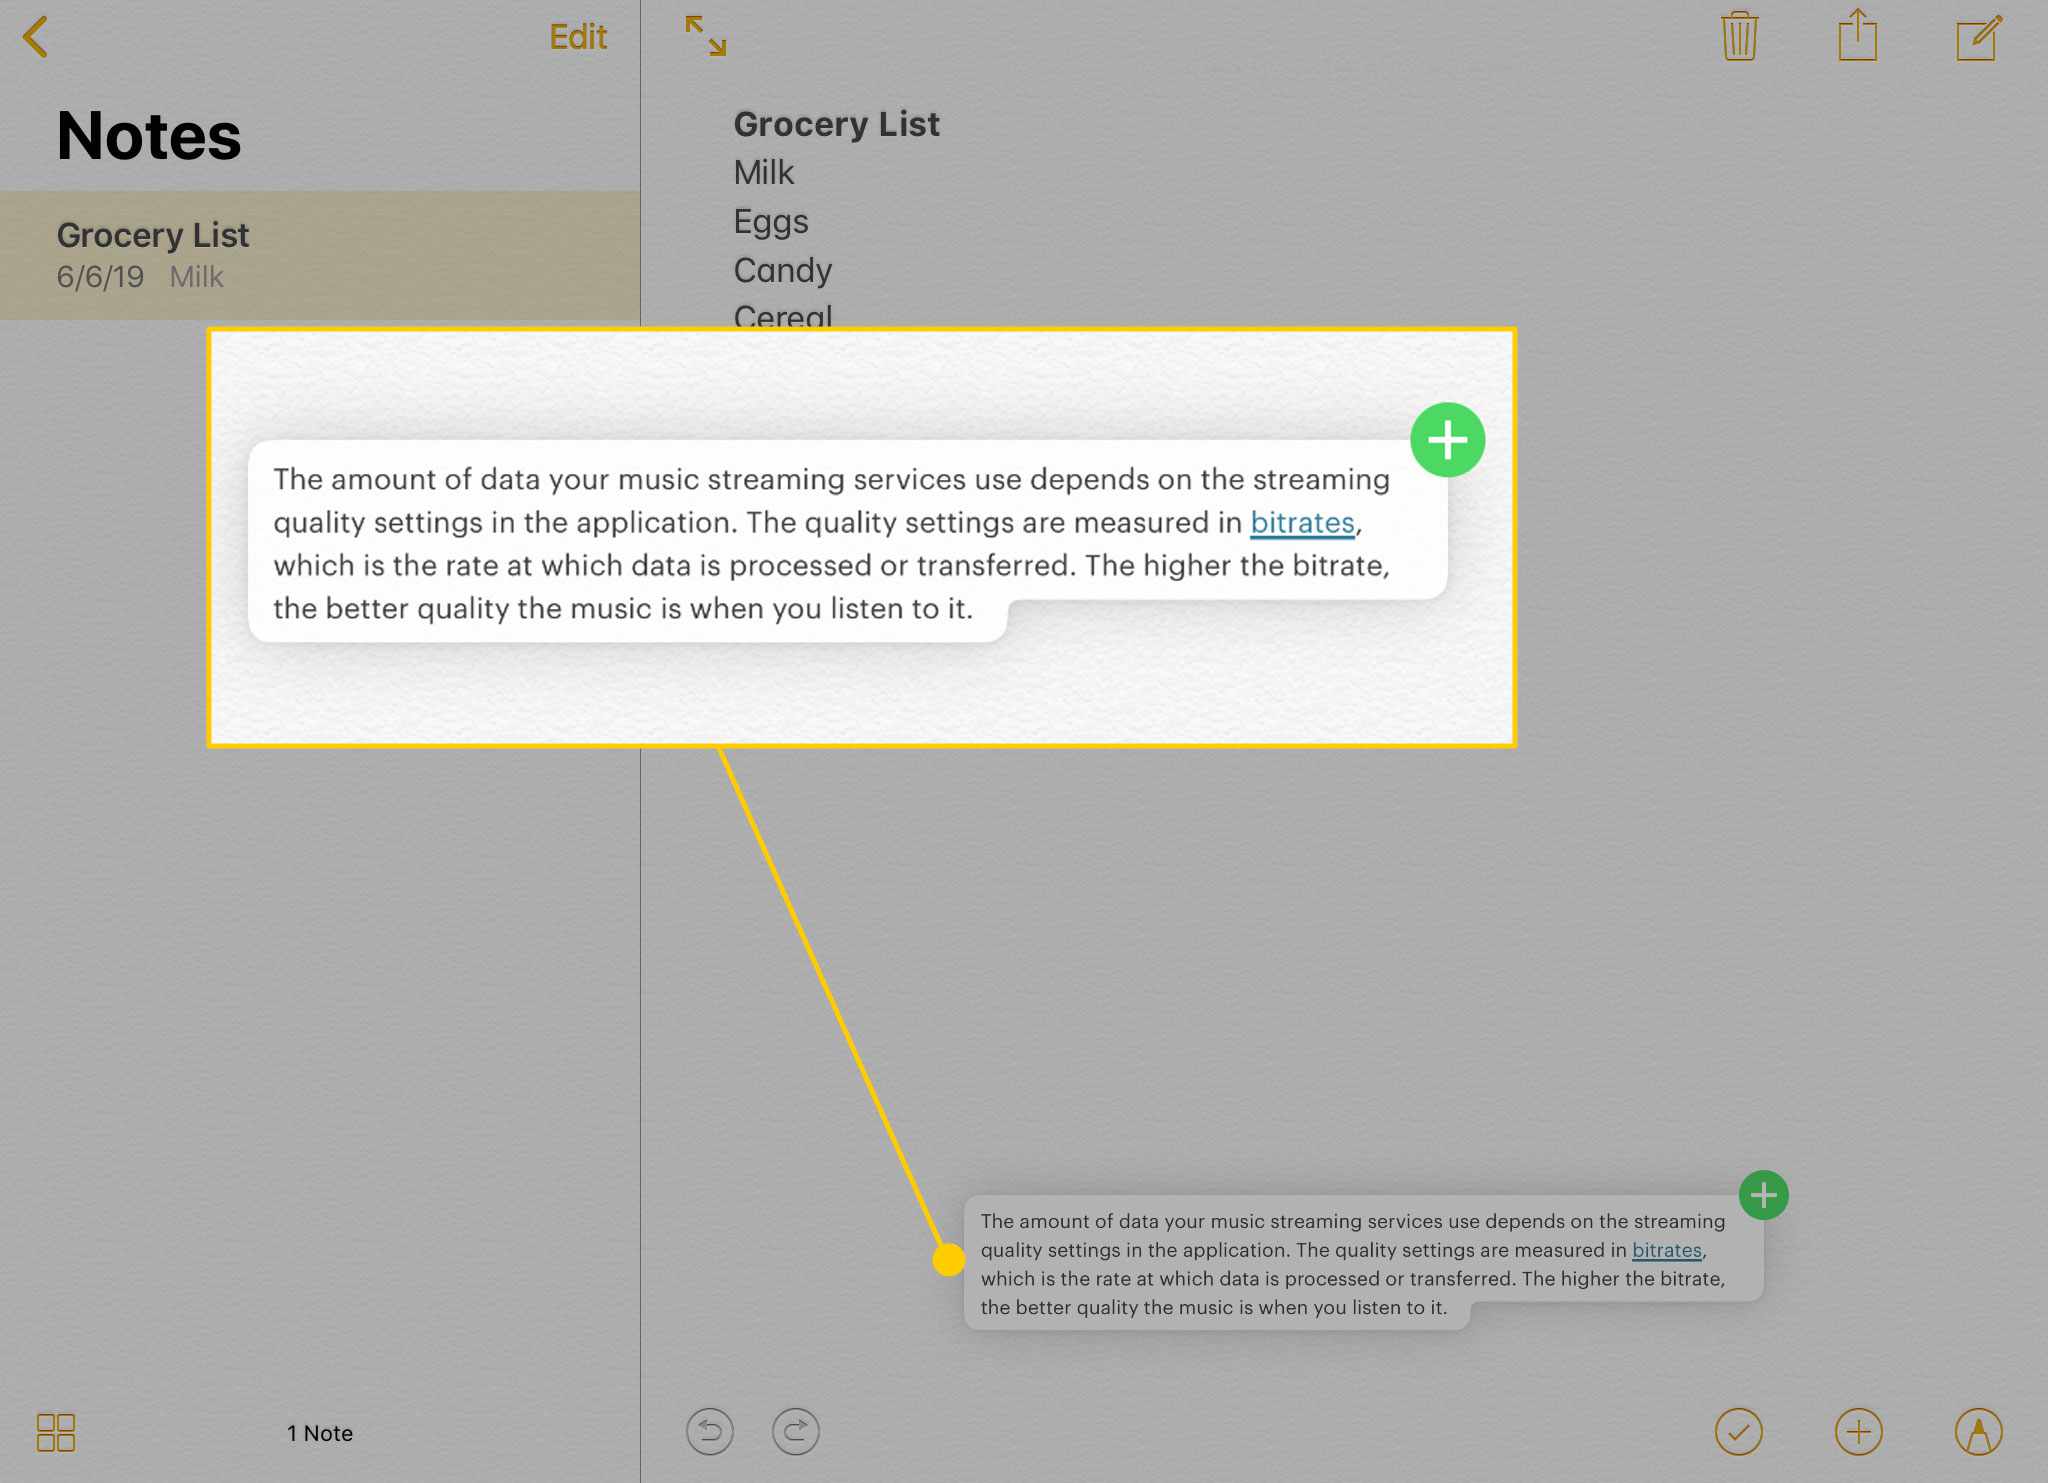Tap the checkmark done icon
This screenshot has height=1483, width=2048.
[1738, 1431]
